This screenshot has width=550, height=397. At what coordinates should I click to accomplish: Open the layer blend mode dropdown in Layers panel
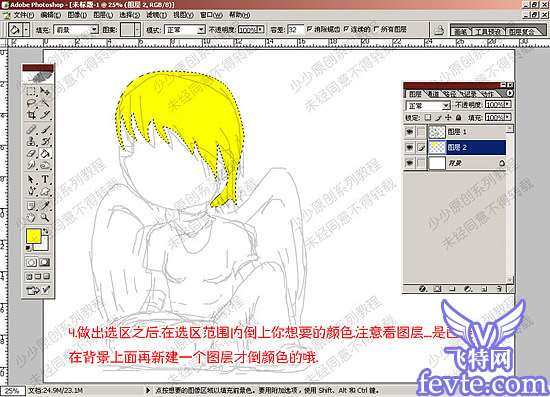428,106
